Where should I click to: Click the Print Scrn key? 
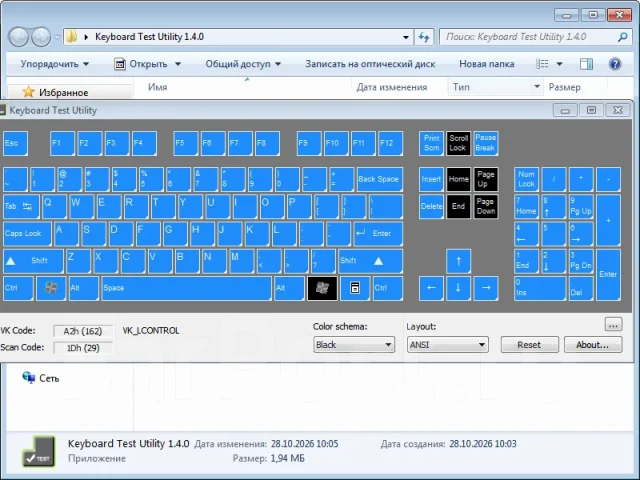click(431, 143)
